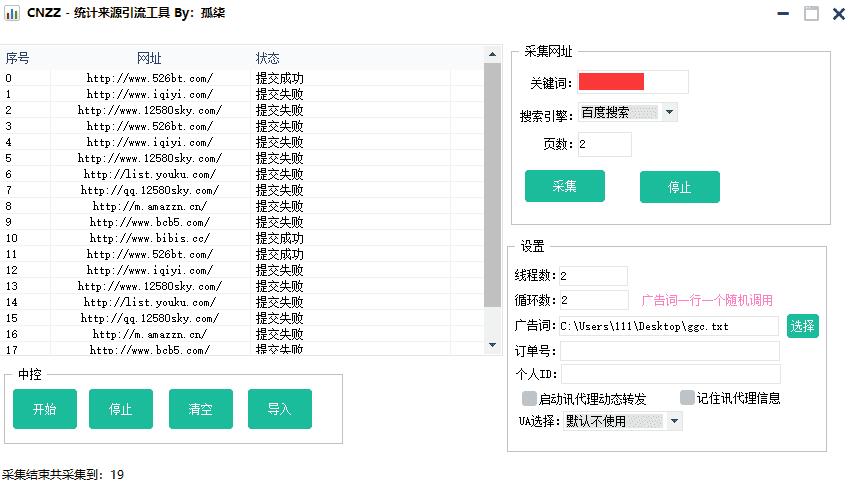Click the CNZZ app icon in title bar

tap(12, 13)
